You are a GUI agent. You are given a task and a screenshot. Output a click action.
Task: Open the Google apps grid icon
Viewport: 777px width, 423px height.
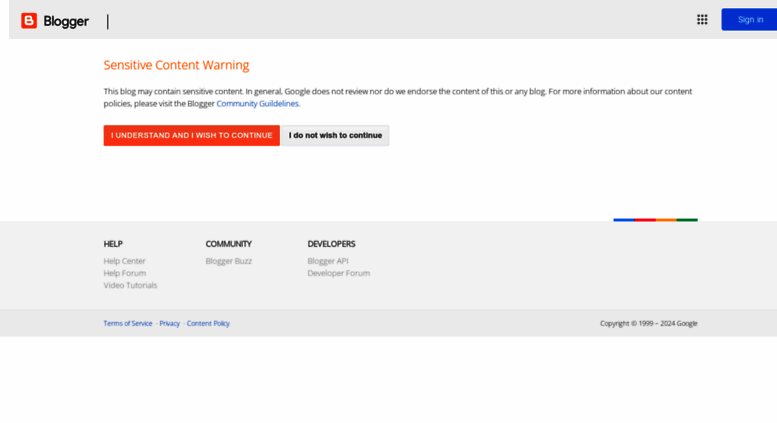[702, 19]
